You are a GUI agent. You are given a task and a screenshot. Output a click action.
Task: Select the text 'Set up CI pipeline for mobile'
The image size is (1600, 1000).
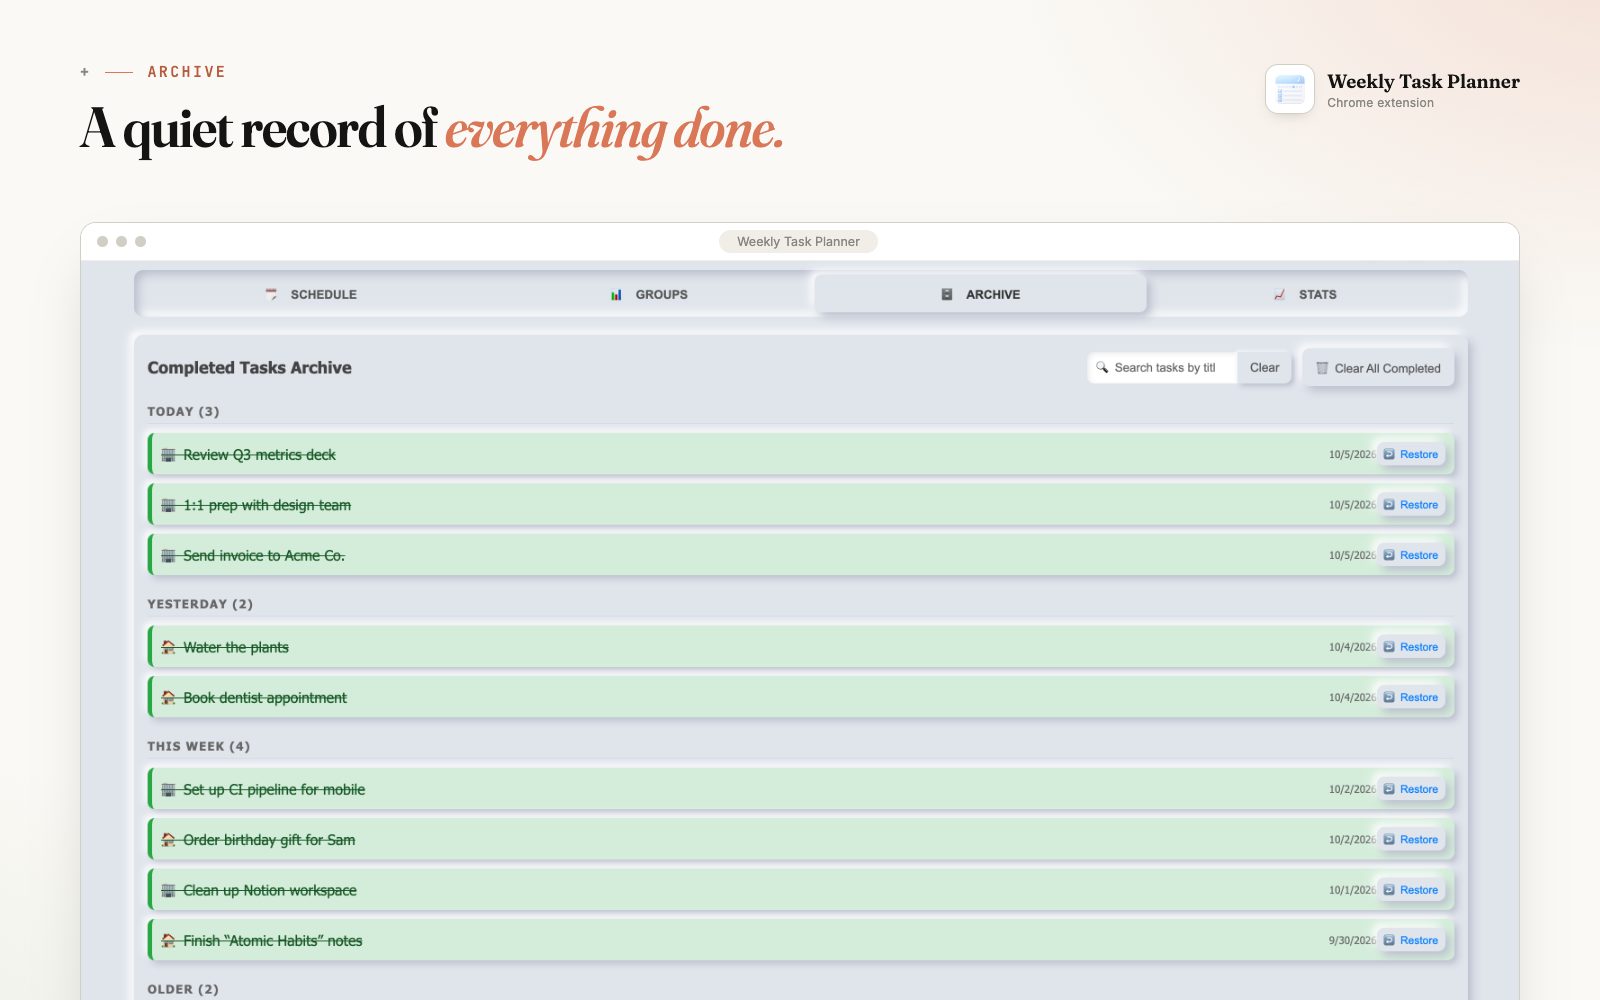274,790
